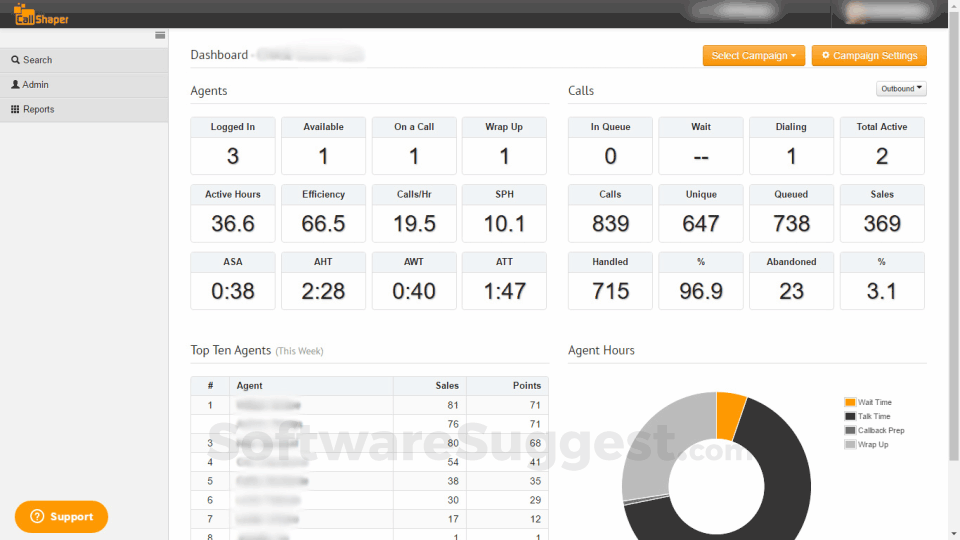Collapse sidebar using the hamburger icon
Screen dimensions: 960x540
coord(160,36)
